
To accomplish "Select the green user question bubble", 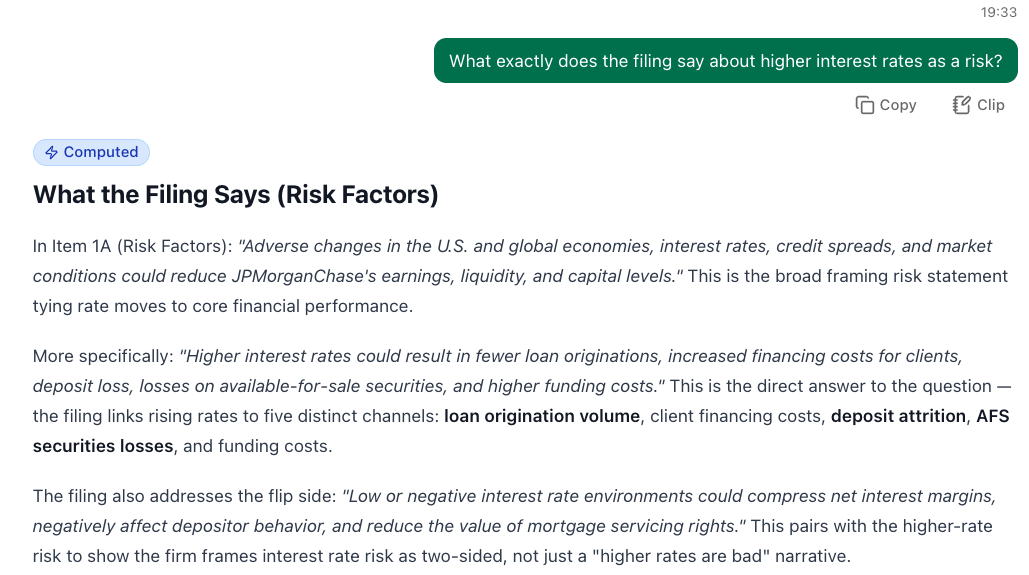I will point(725,60).
